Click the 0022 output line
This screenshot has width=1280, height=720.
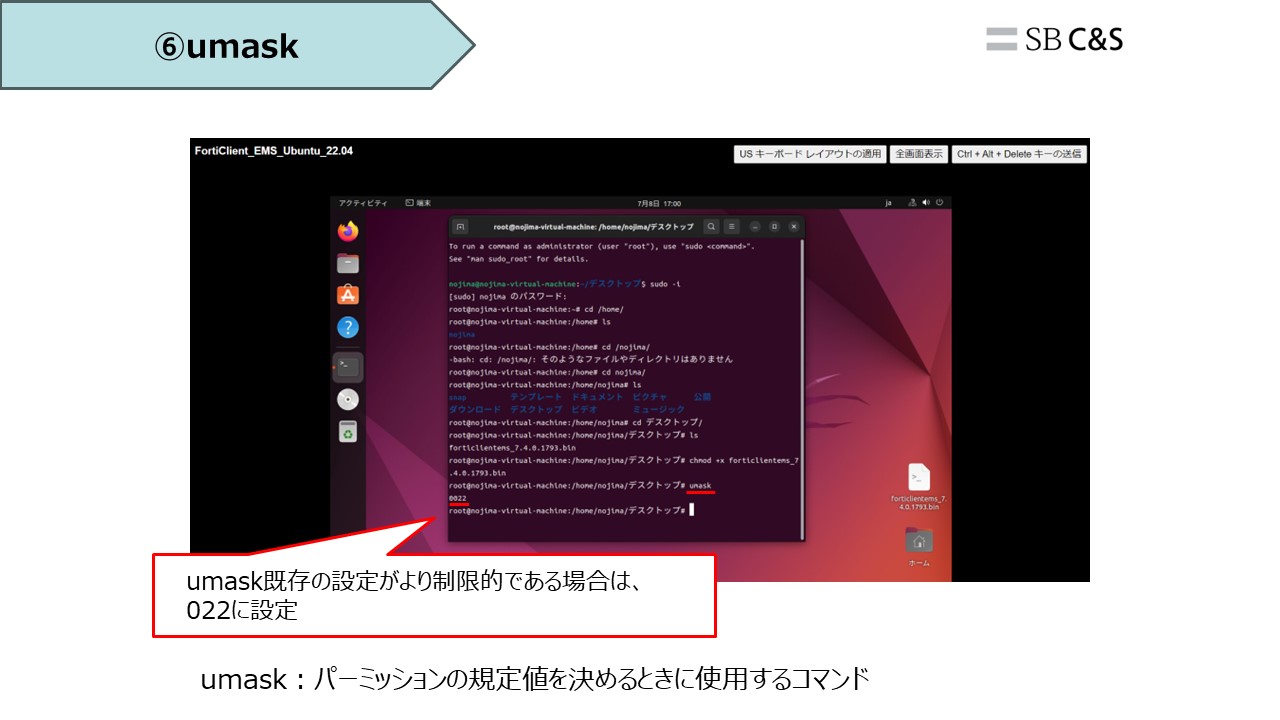coord(458,498)
